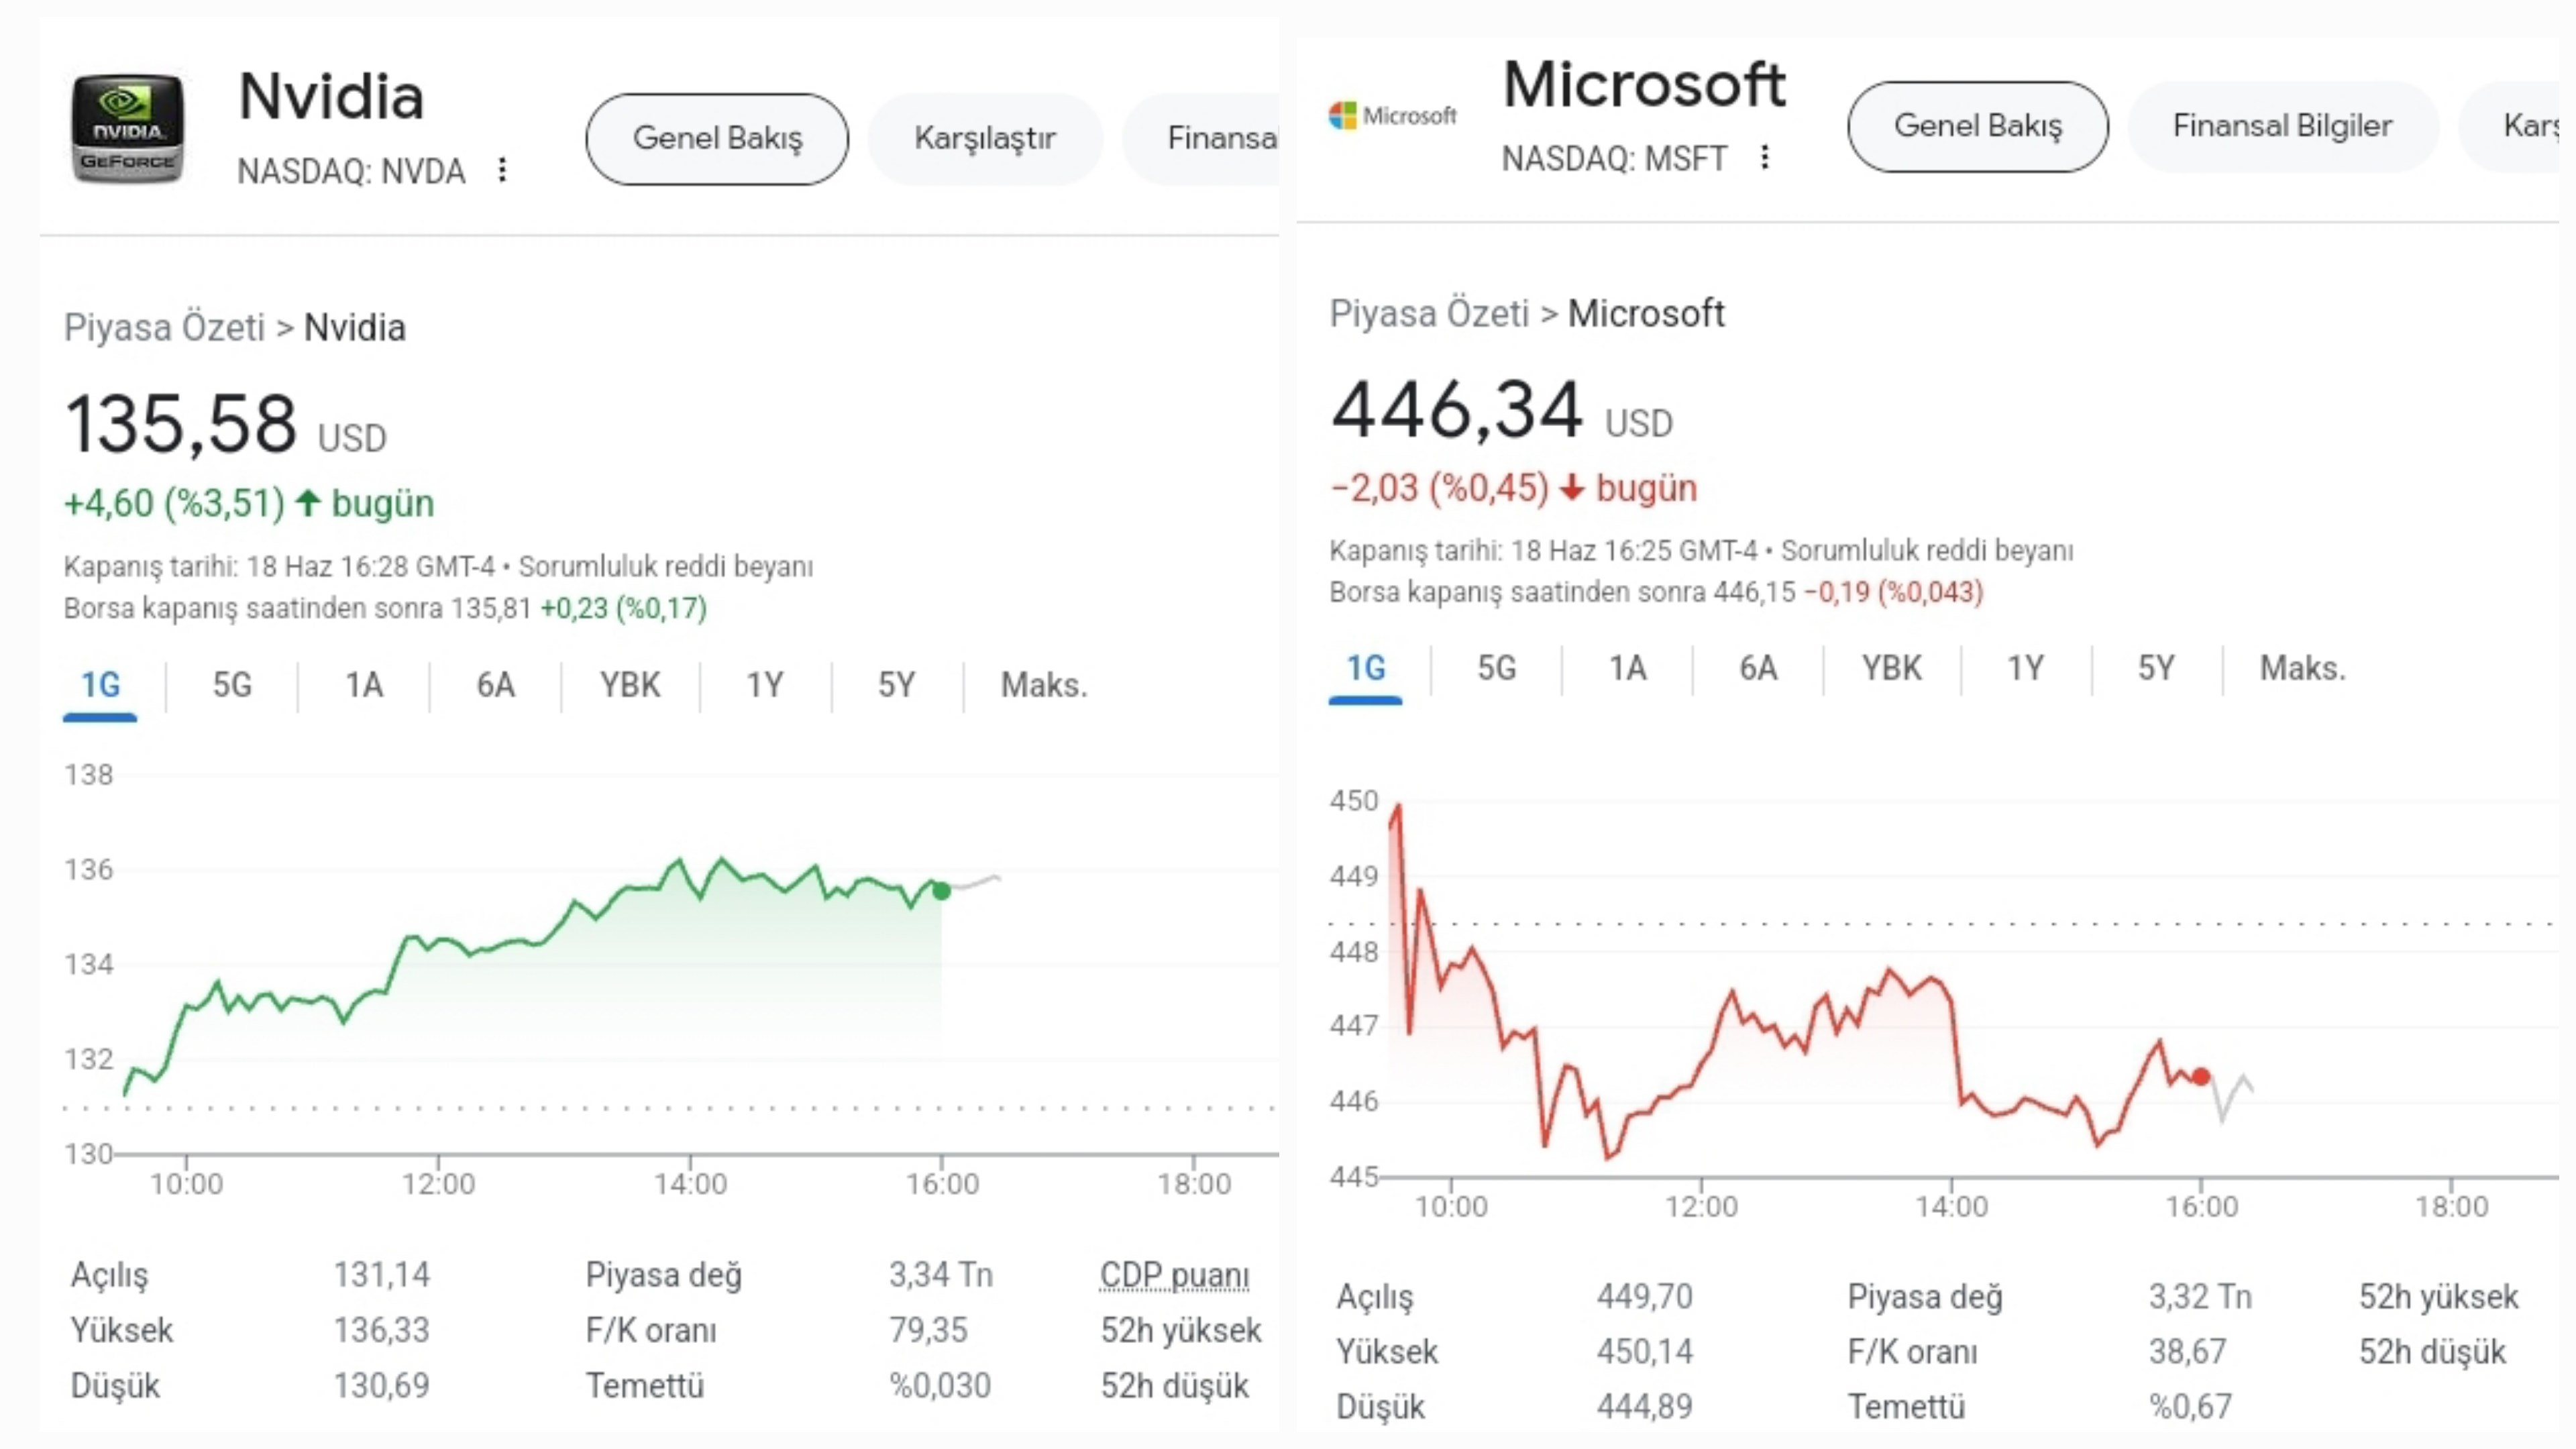Click Microsoft's after-hours change −0,19 (%0,043)
Image resolution: width=2576 pixels, height=1449 pixels.
[1894, 592]
